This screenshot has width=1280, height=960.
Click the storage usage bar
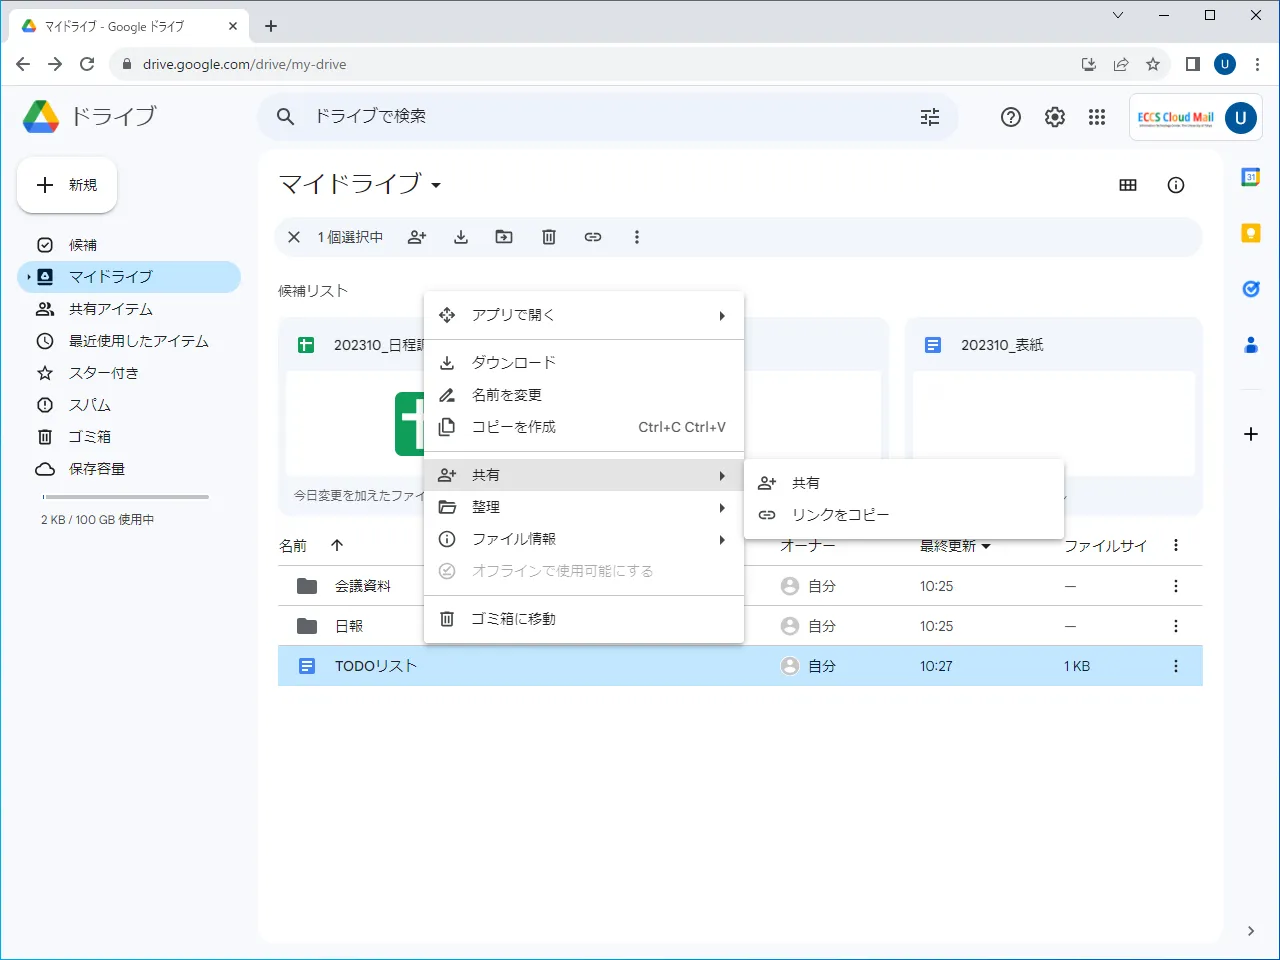(x=126, y=497)
